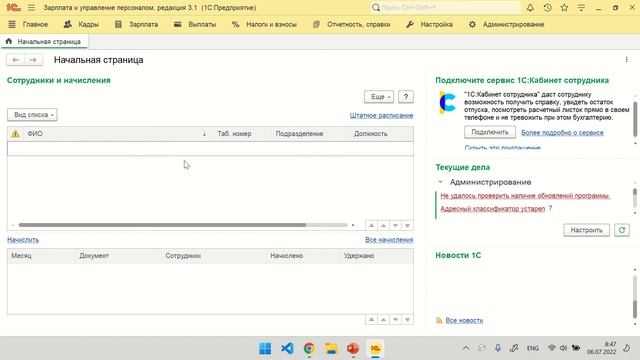
Task: Click the Документ column header
Action: 94,256
